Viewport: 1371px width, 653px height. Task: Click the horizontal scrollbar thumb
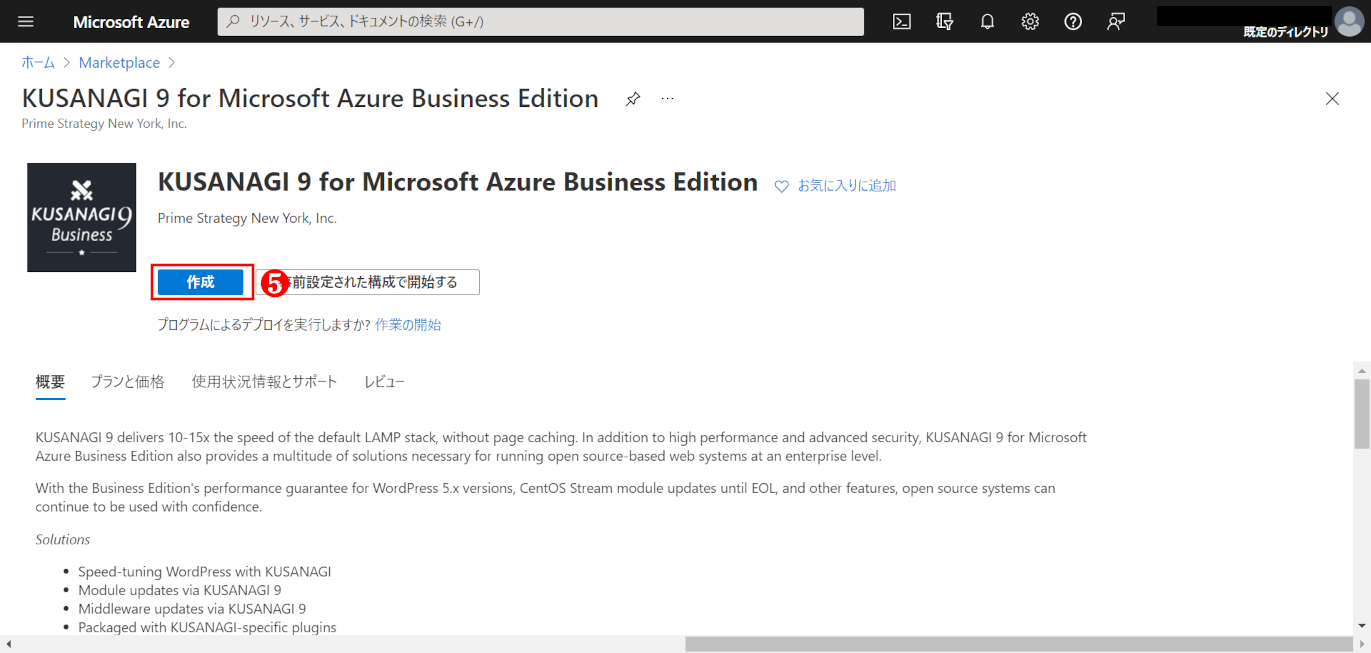[1020, 644]
